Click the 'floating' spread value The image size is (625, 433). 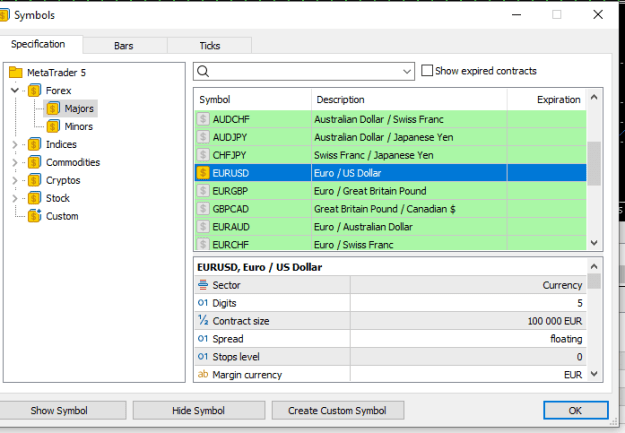click(566, 339)
